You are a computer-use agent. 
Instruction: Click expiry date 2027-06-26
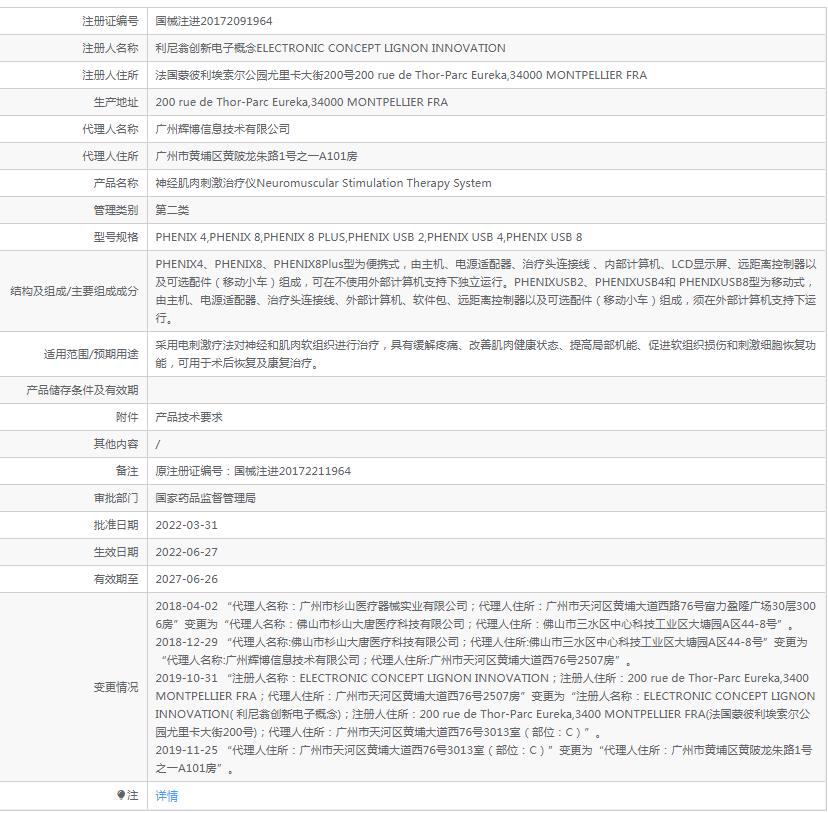[186, 579]
